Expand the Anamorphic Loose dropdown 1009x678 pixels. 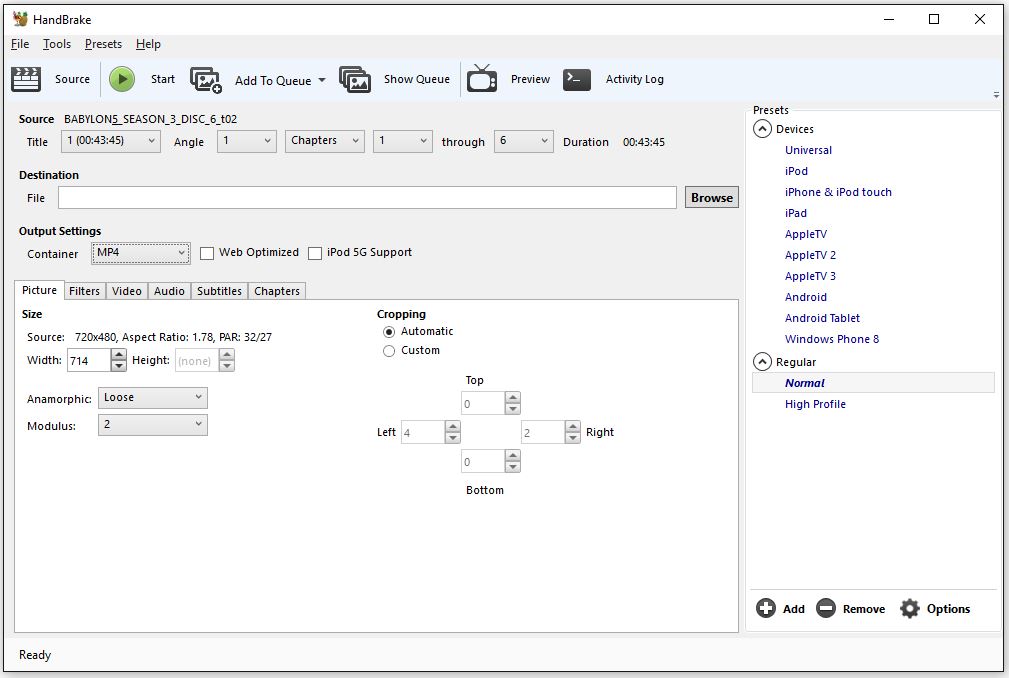152,398
